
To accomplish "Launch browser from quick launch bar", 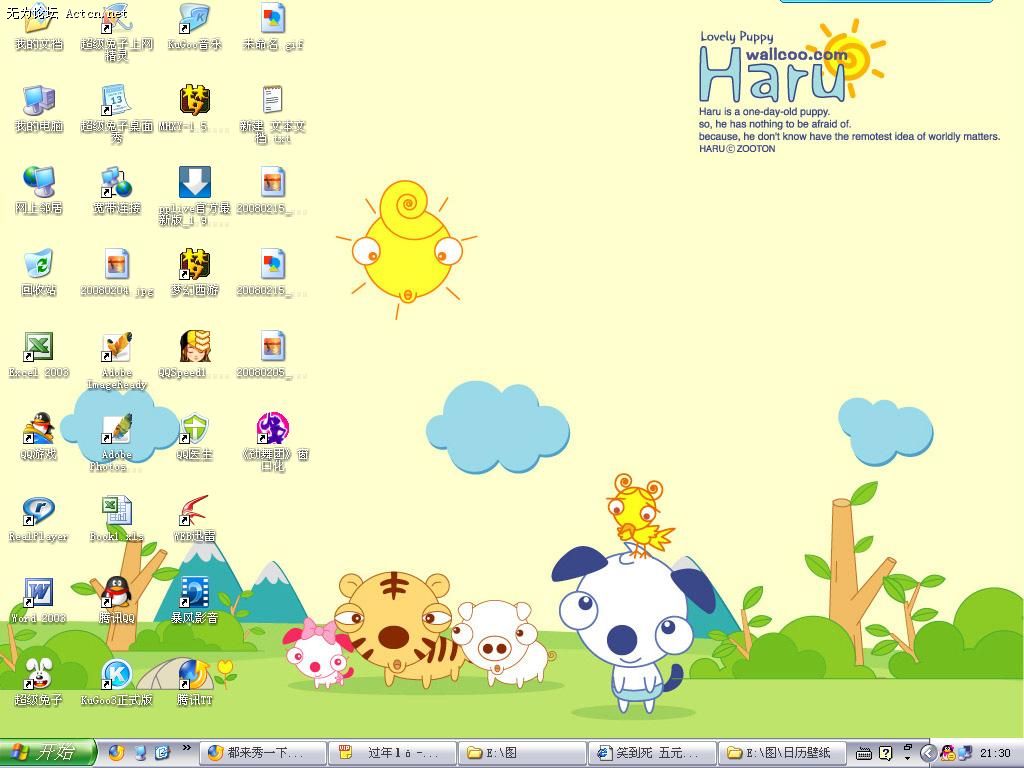I will tap(117, 753).
